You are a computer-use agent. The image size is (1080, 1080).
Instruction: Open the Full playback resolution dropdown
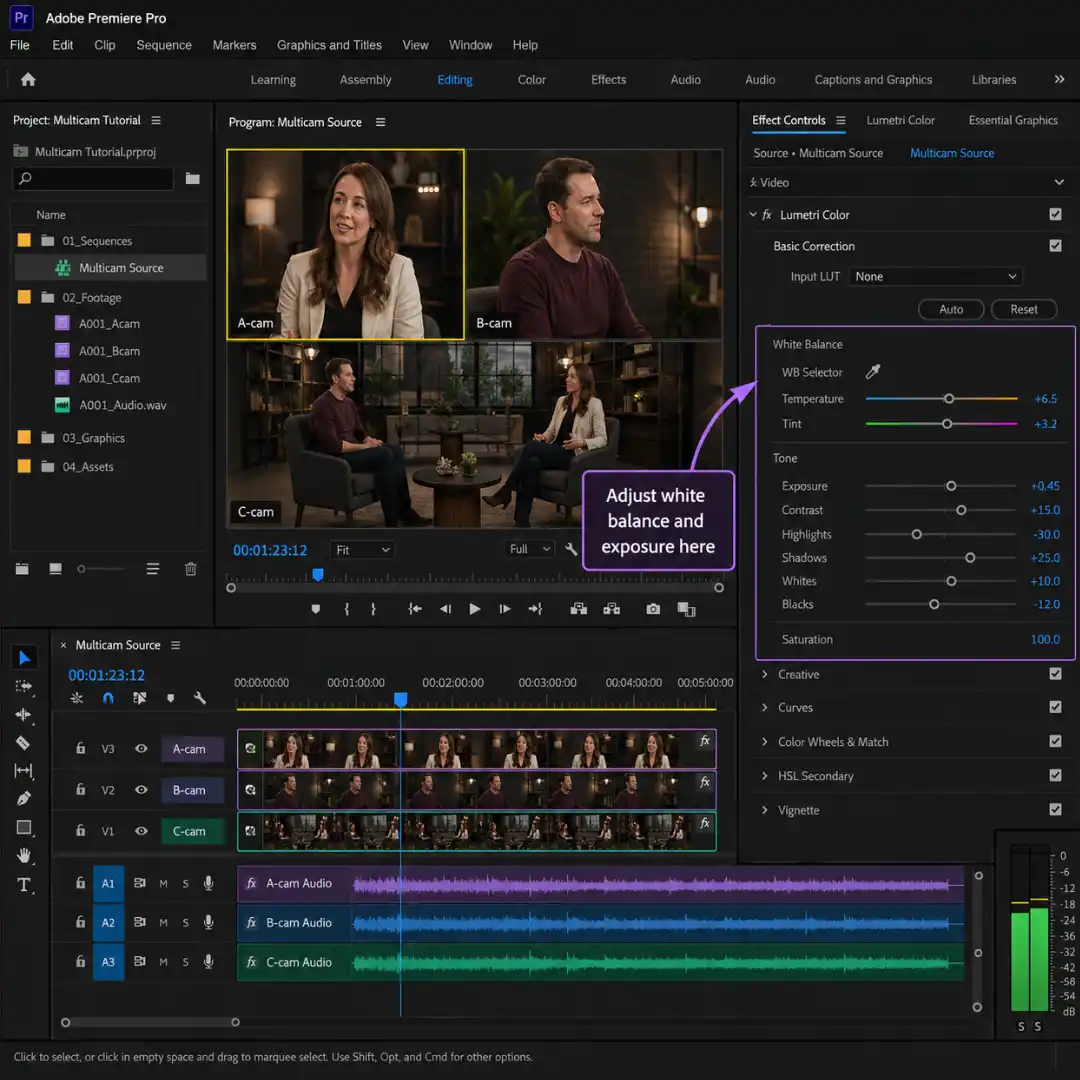(529, 549)
